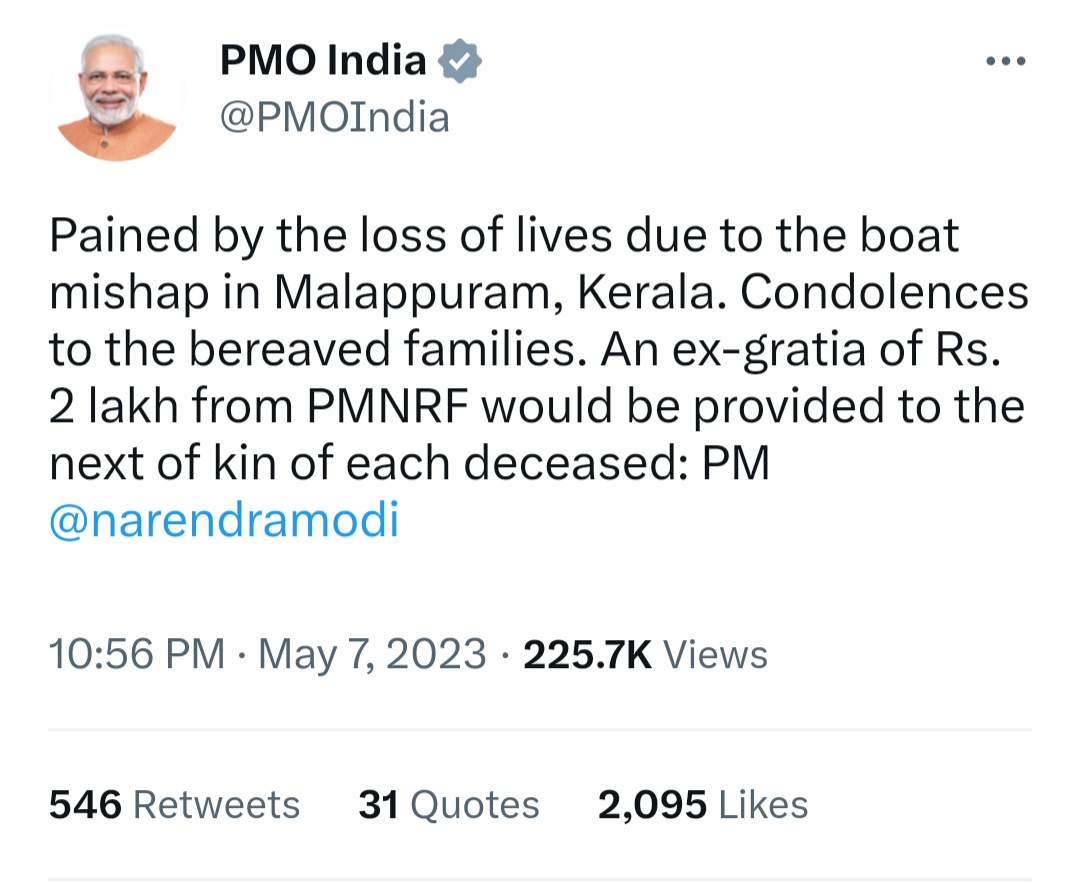
Task: Click the word Retweets in stats row
Action: [x=216, y=804]
